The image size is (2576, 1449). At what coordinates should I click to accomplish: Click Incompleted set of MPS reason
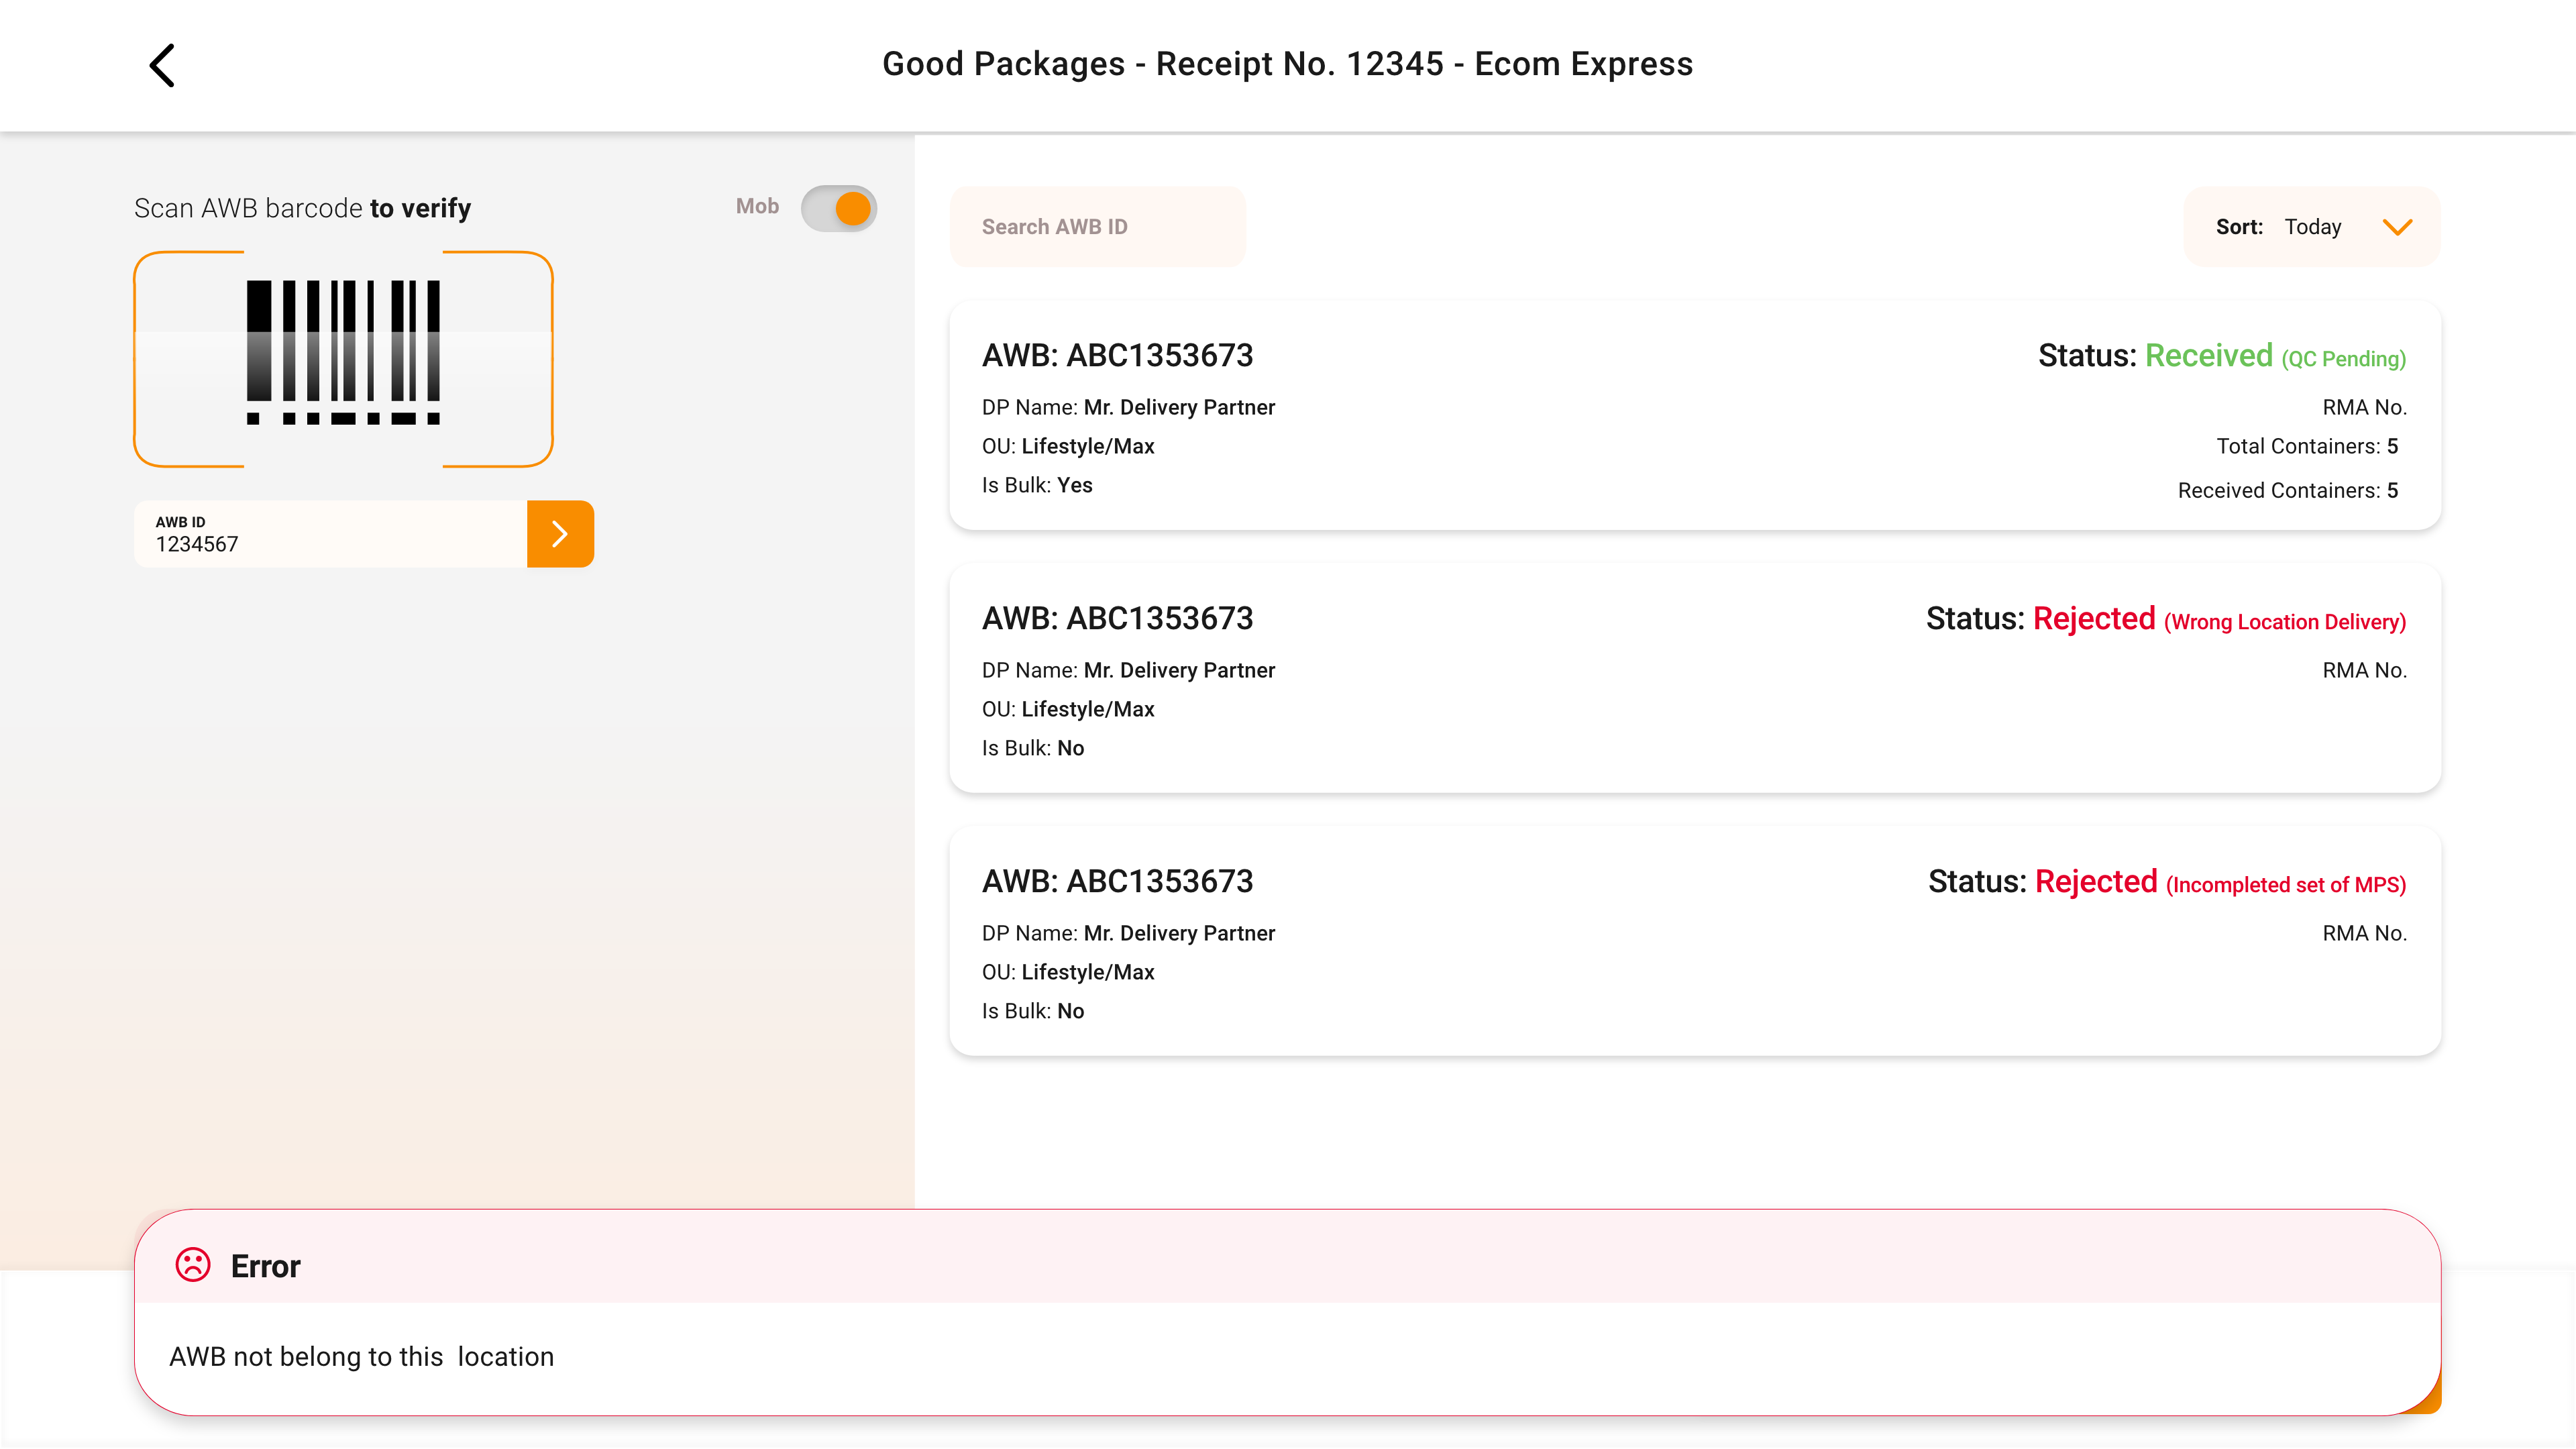click(2285, 885)
